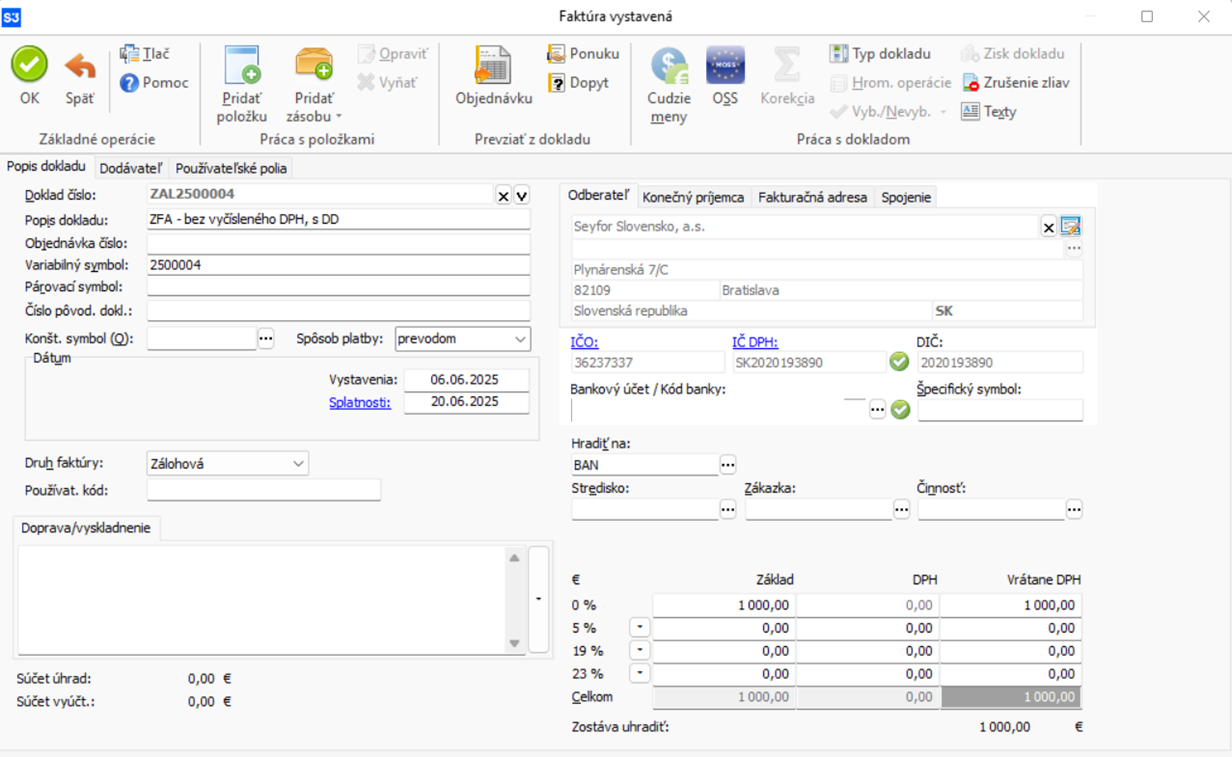
Task: Confirm the invoice with the green OK icon
Action: (x=29, y=65)
